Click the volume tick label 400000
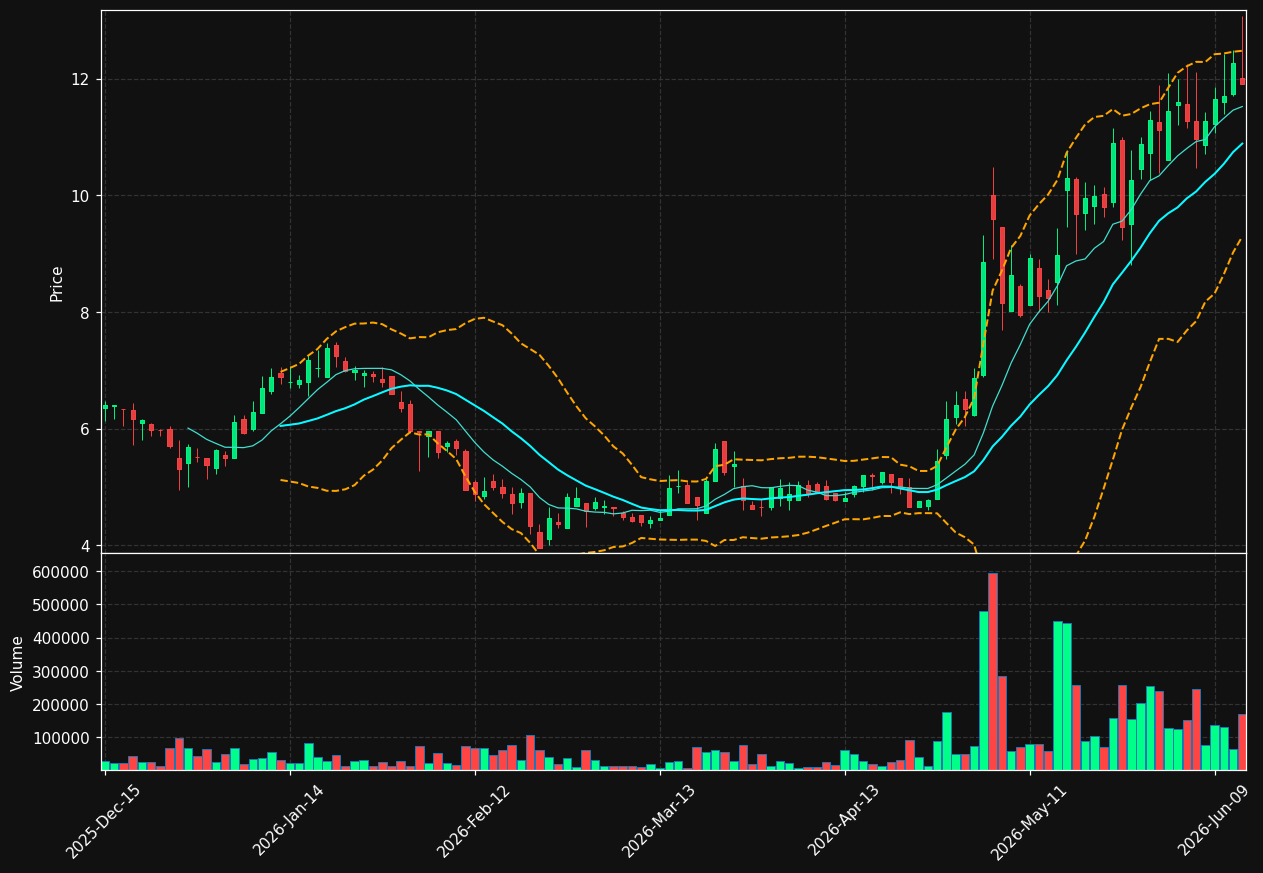Screen dimensions: 1263x873 62,638
